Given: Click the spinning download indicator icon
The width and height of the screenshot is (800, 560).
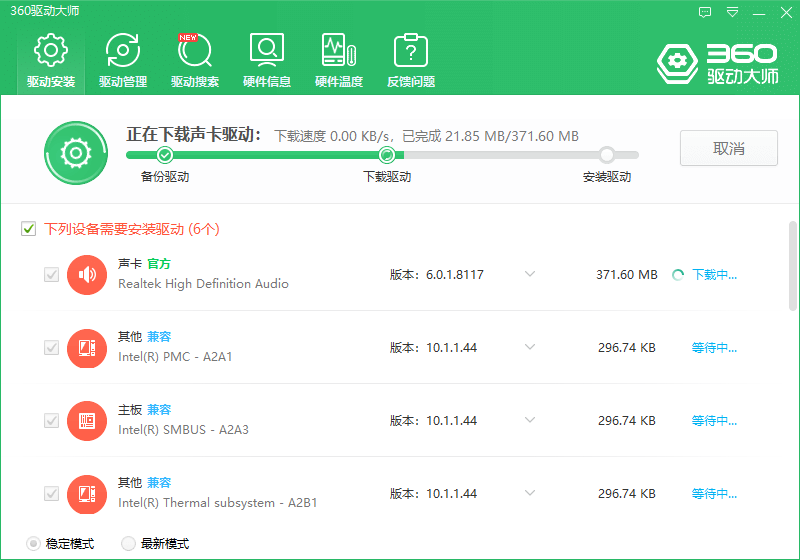Looking at the screenshot, I should pos(678,275).
